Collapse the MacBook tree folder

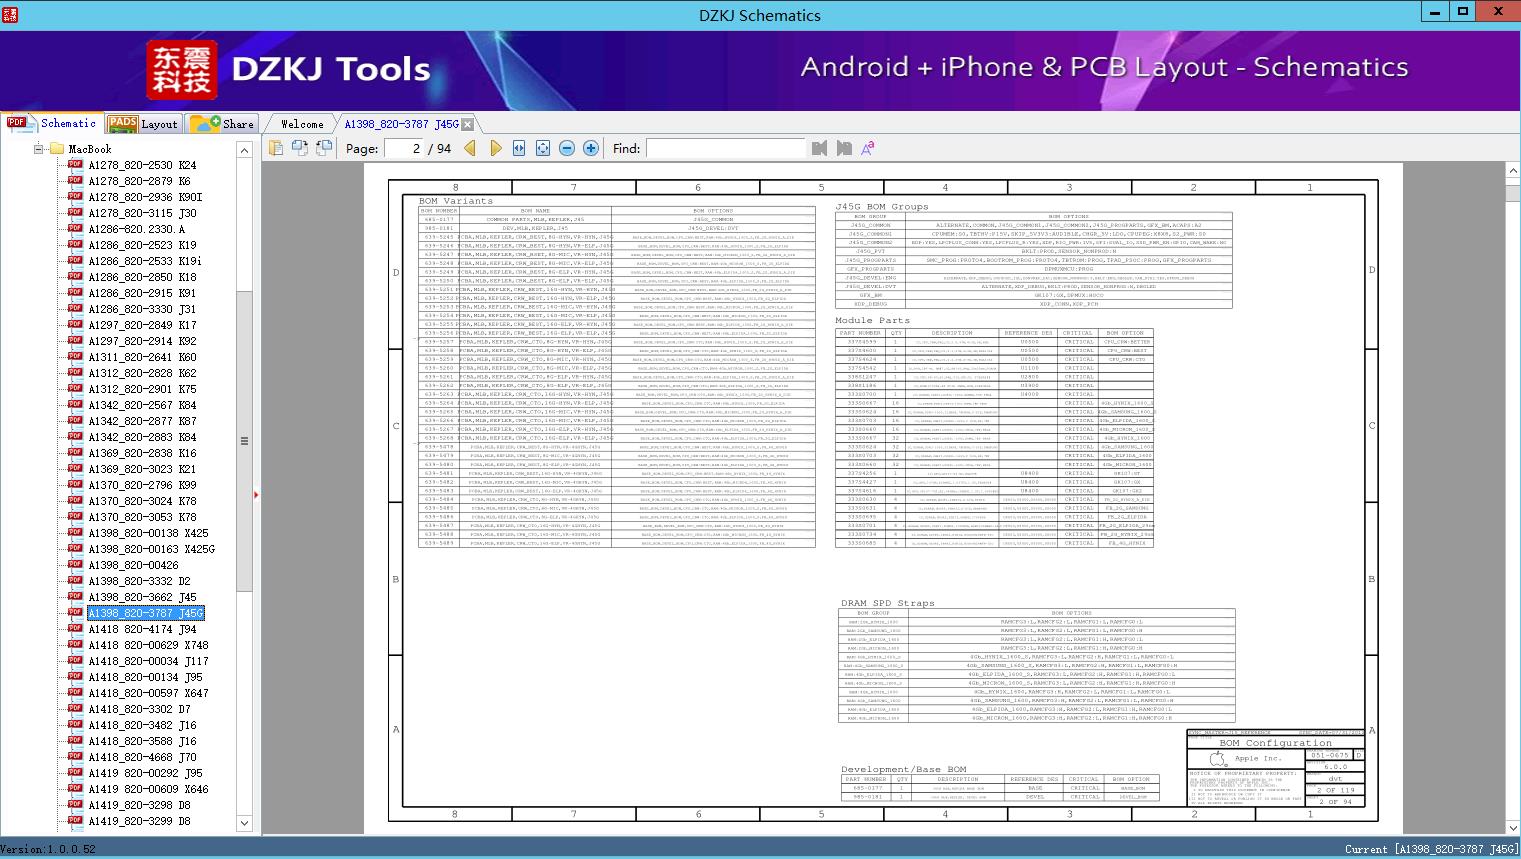39,149
